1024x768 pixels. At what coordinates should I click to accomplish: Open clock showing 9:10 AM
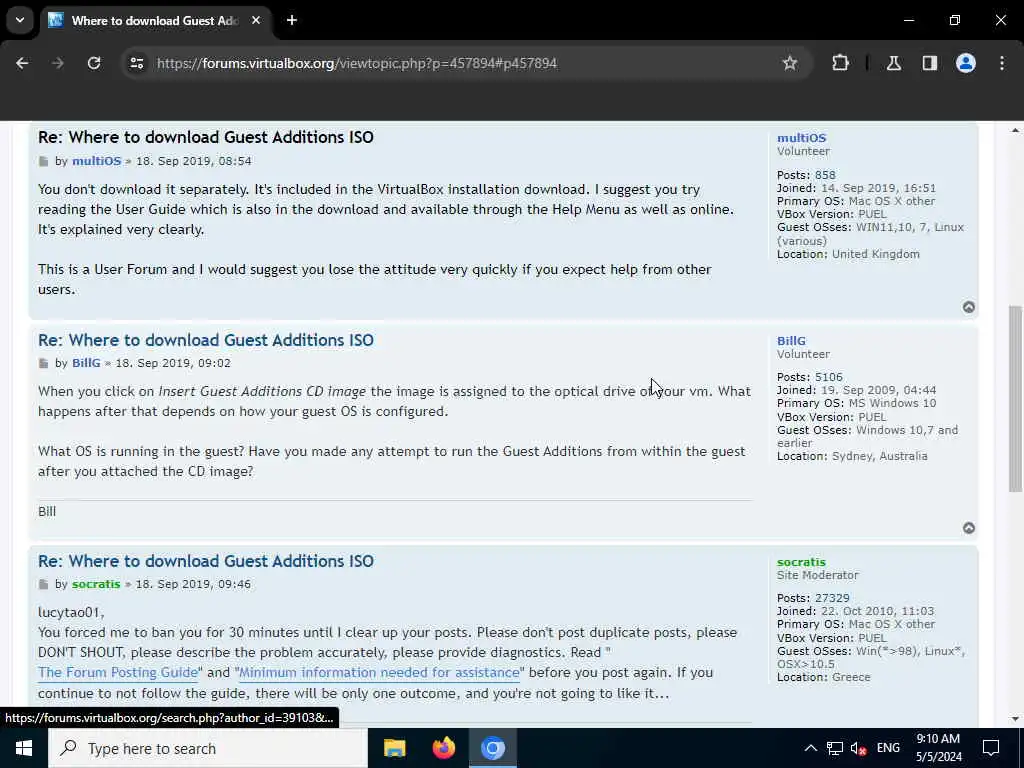(x=938, y=748)
